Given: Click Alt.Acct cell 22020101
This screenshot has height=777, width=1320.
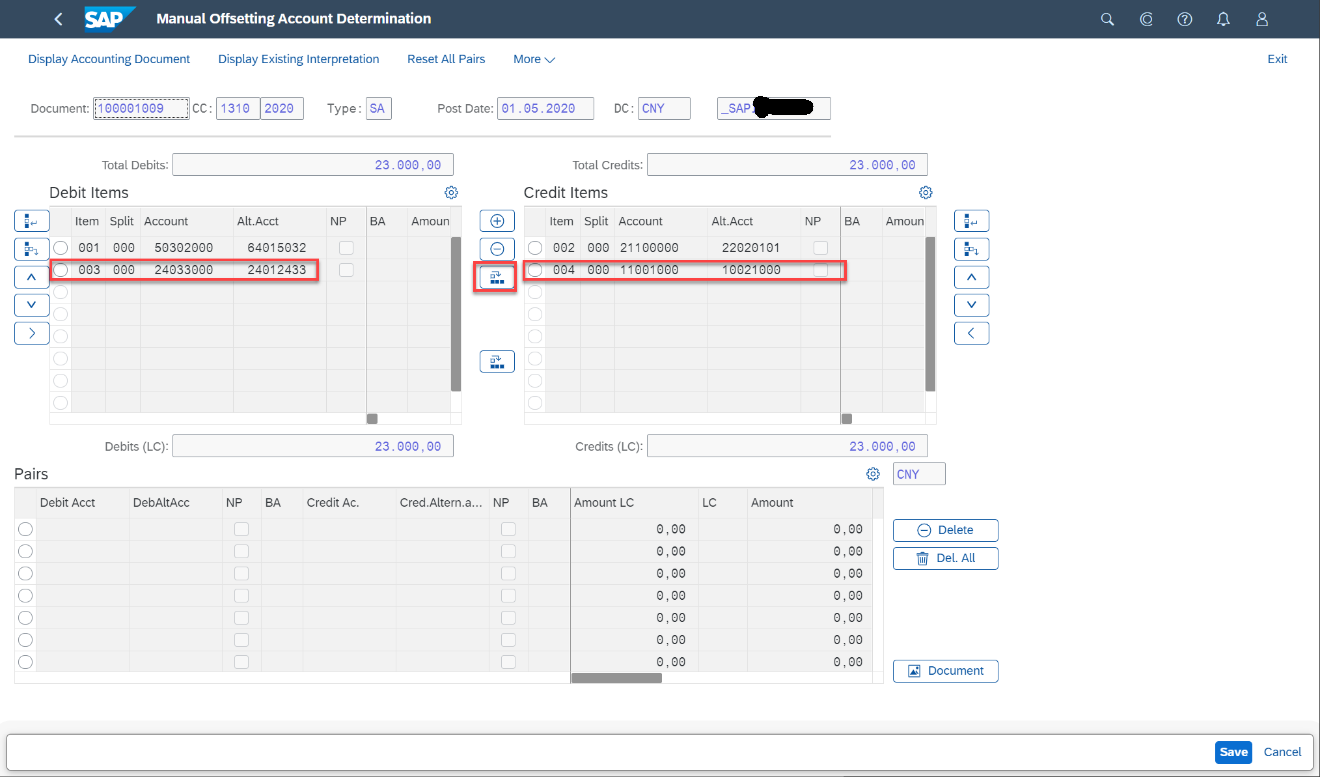Looking at the screenshot, I should coord(754,247).
